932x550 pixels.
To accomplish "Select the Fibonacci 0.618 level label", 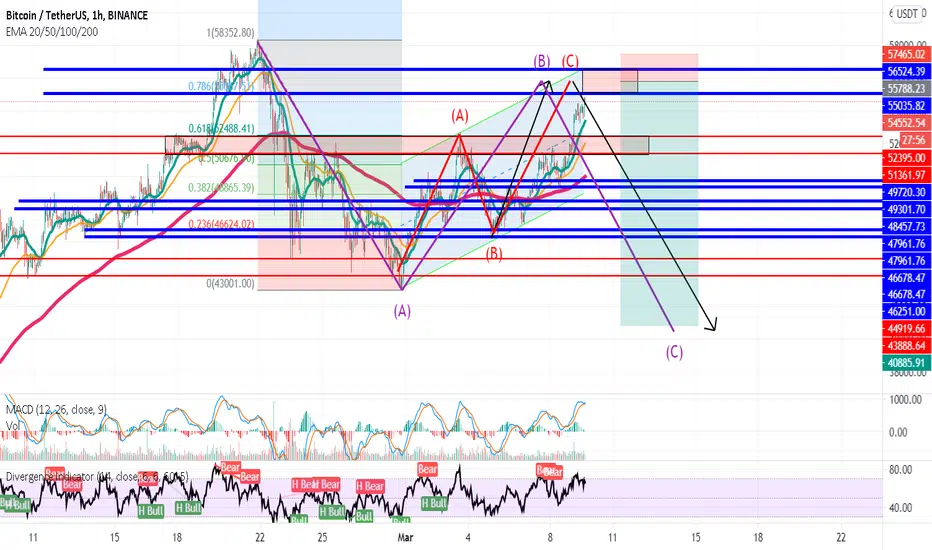I will (x=221, y=128).
